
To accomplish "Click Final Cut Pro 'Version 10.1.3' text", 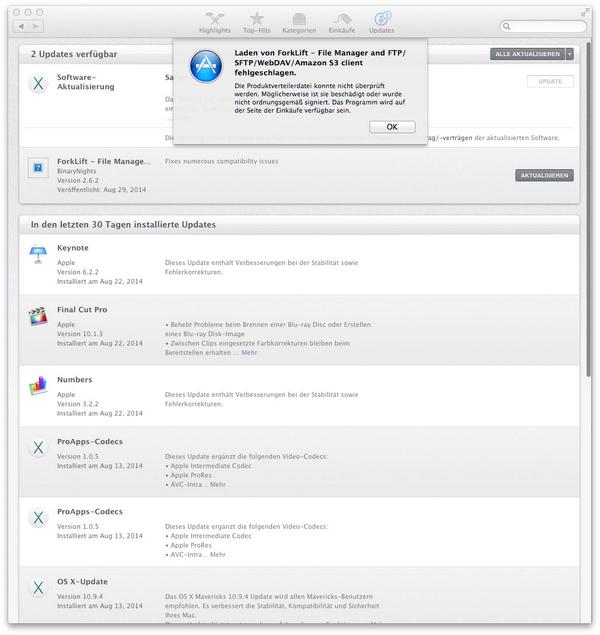I will tap(80, 334).
